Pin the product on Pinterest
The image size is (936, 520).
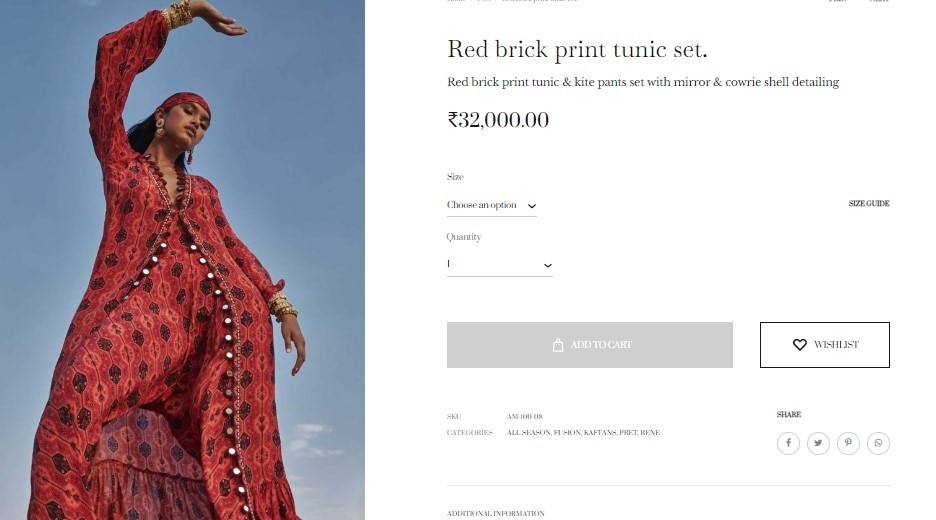click(x=848, y=443)
